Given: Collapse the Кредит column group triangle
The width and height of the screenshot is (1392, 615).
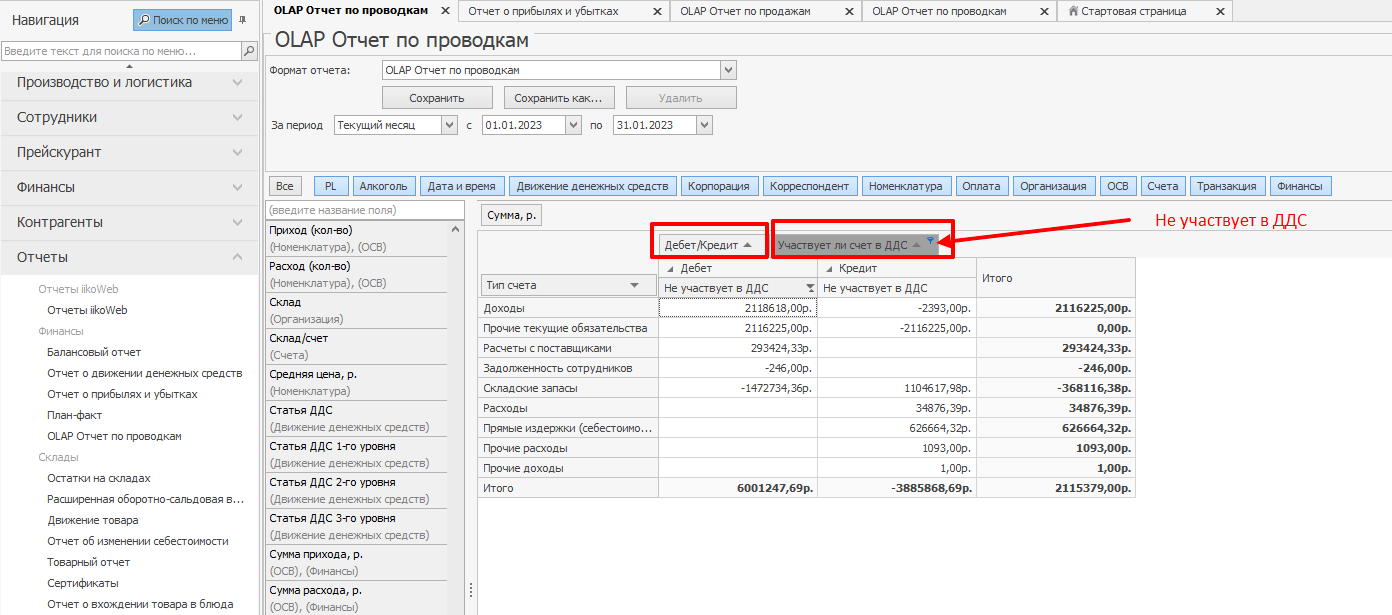Looking at the screenshot, I should click(x=829, y=269).
